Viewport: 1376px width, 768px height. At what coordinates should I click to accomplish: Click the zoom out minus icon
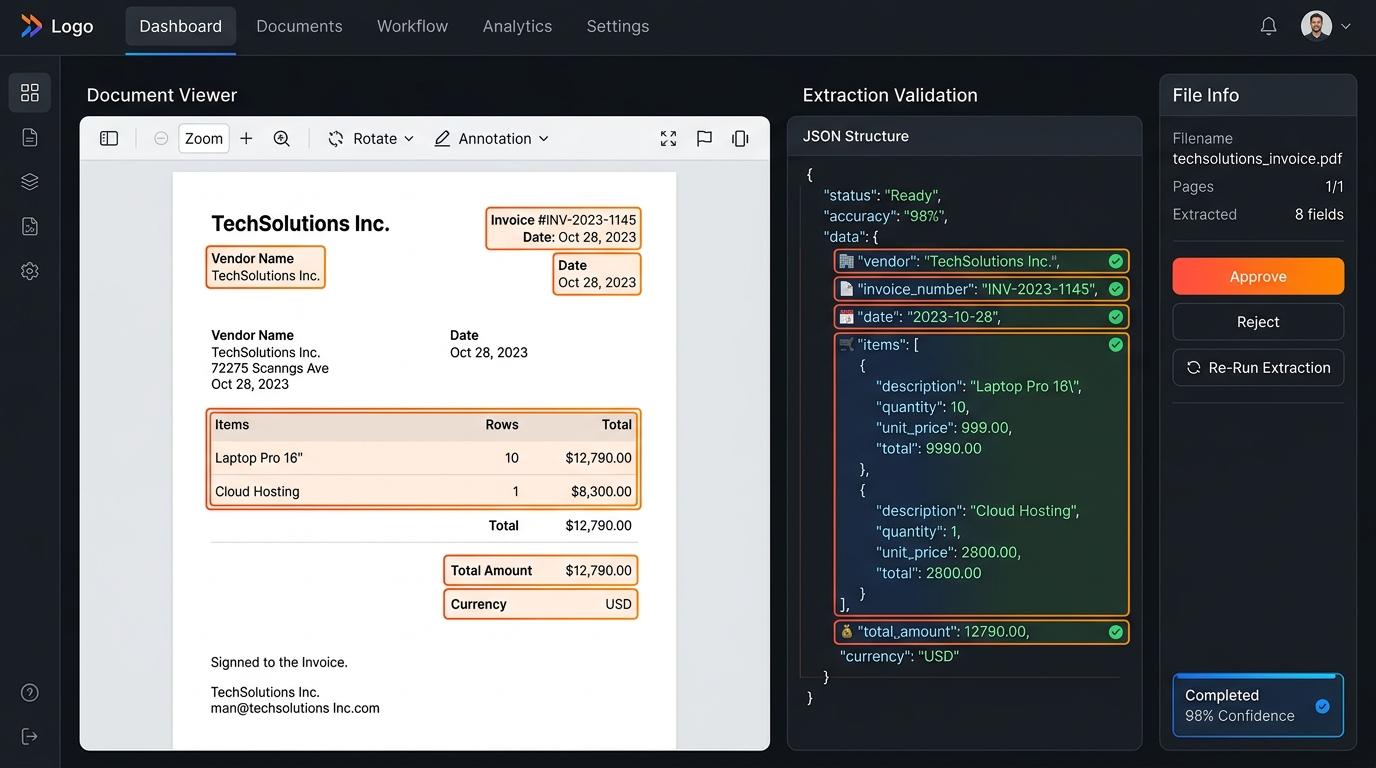tap(161, 139)
